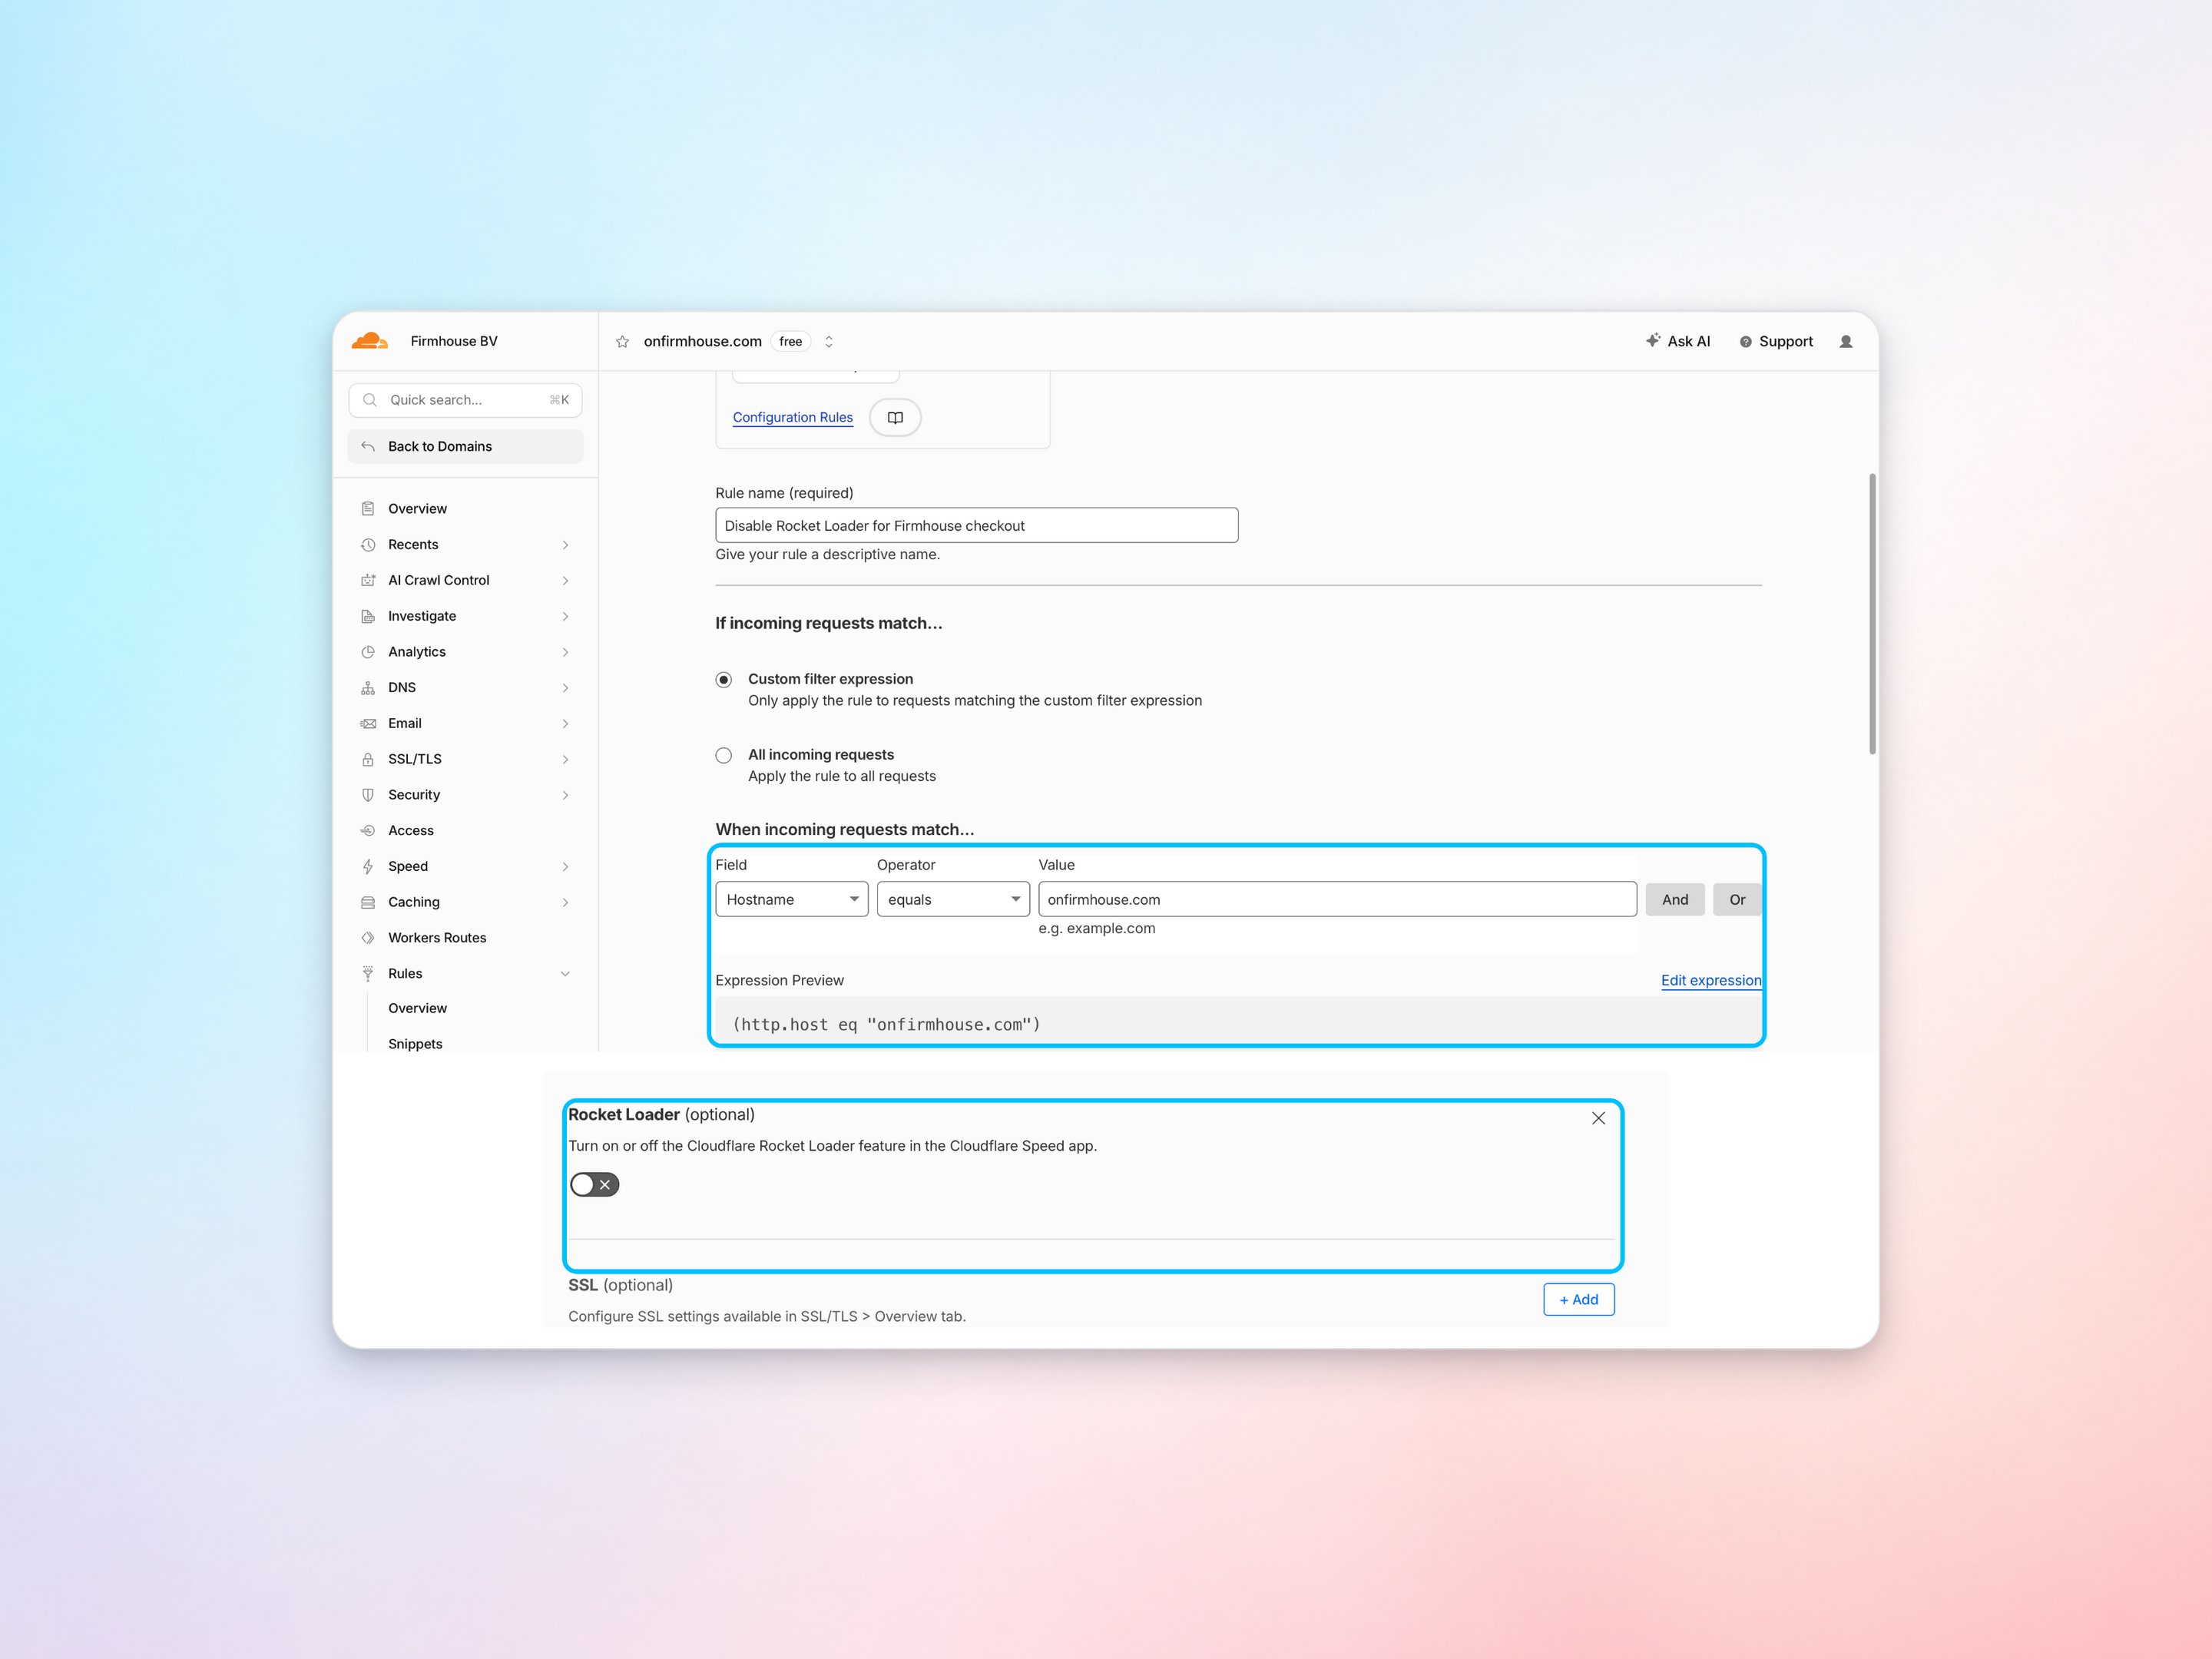Click the Speed lightning bolt icon
Image resolution: width=2212 pixels, height=1659 pixels.
pyautogui.click(x=368, y=867)
